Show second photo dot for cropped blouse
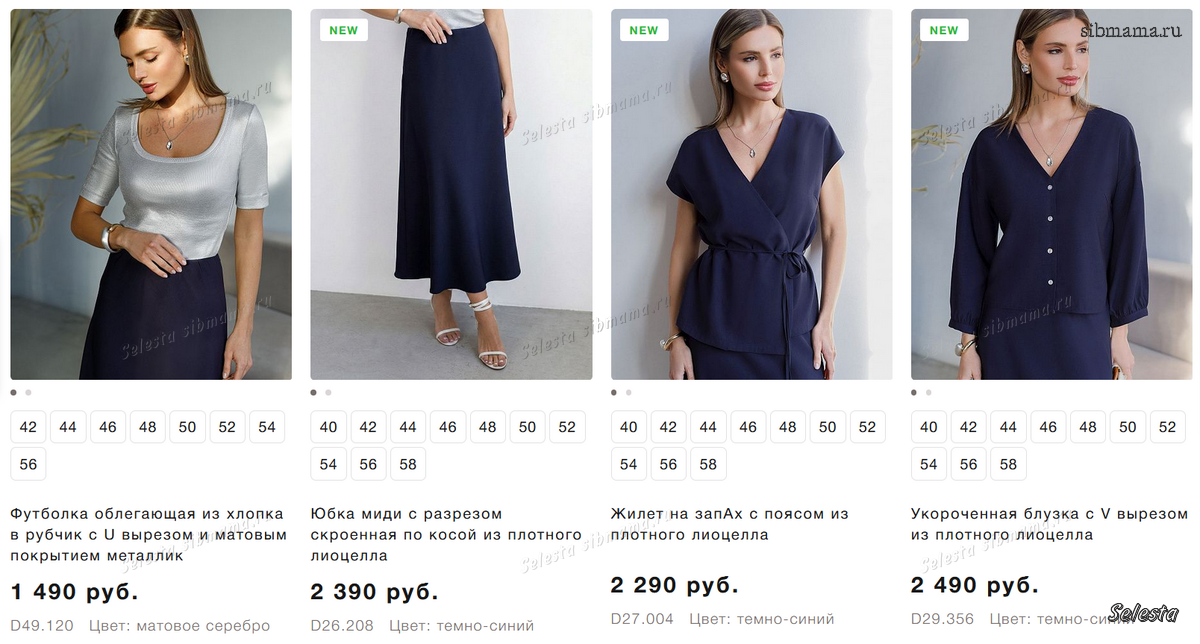Viewport: 1200px width, 644px height. click(928, 393)
